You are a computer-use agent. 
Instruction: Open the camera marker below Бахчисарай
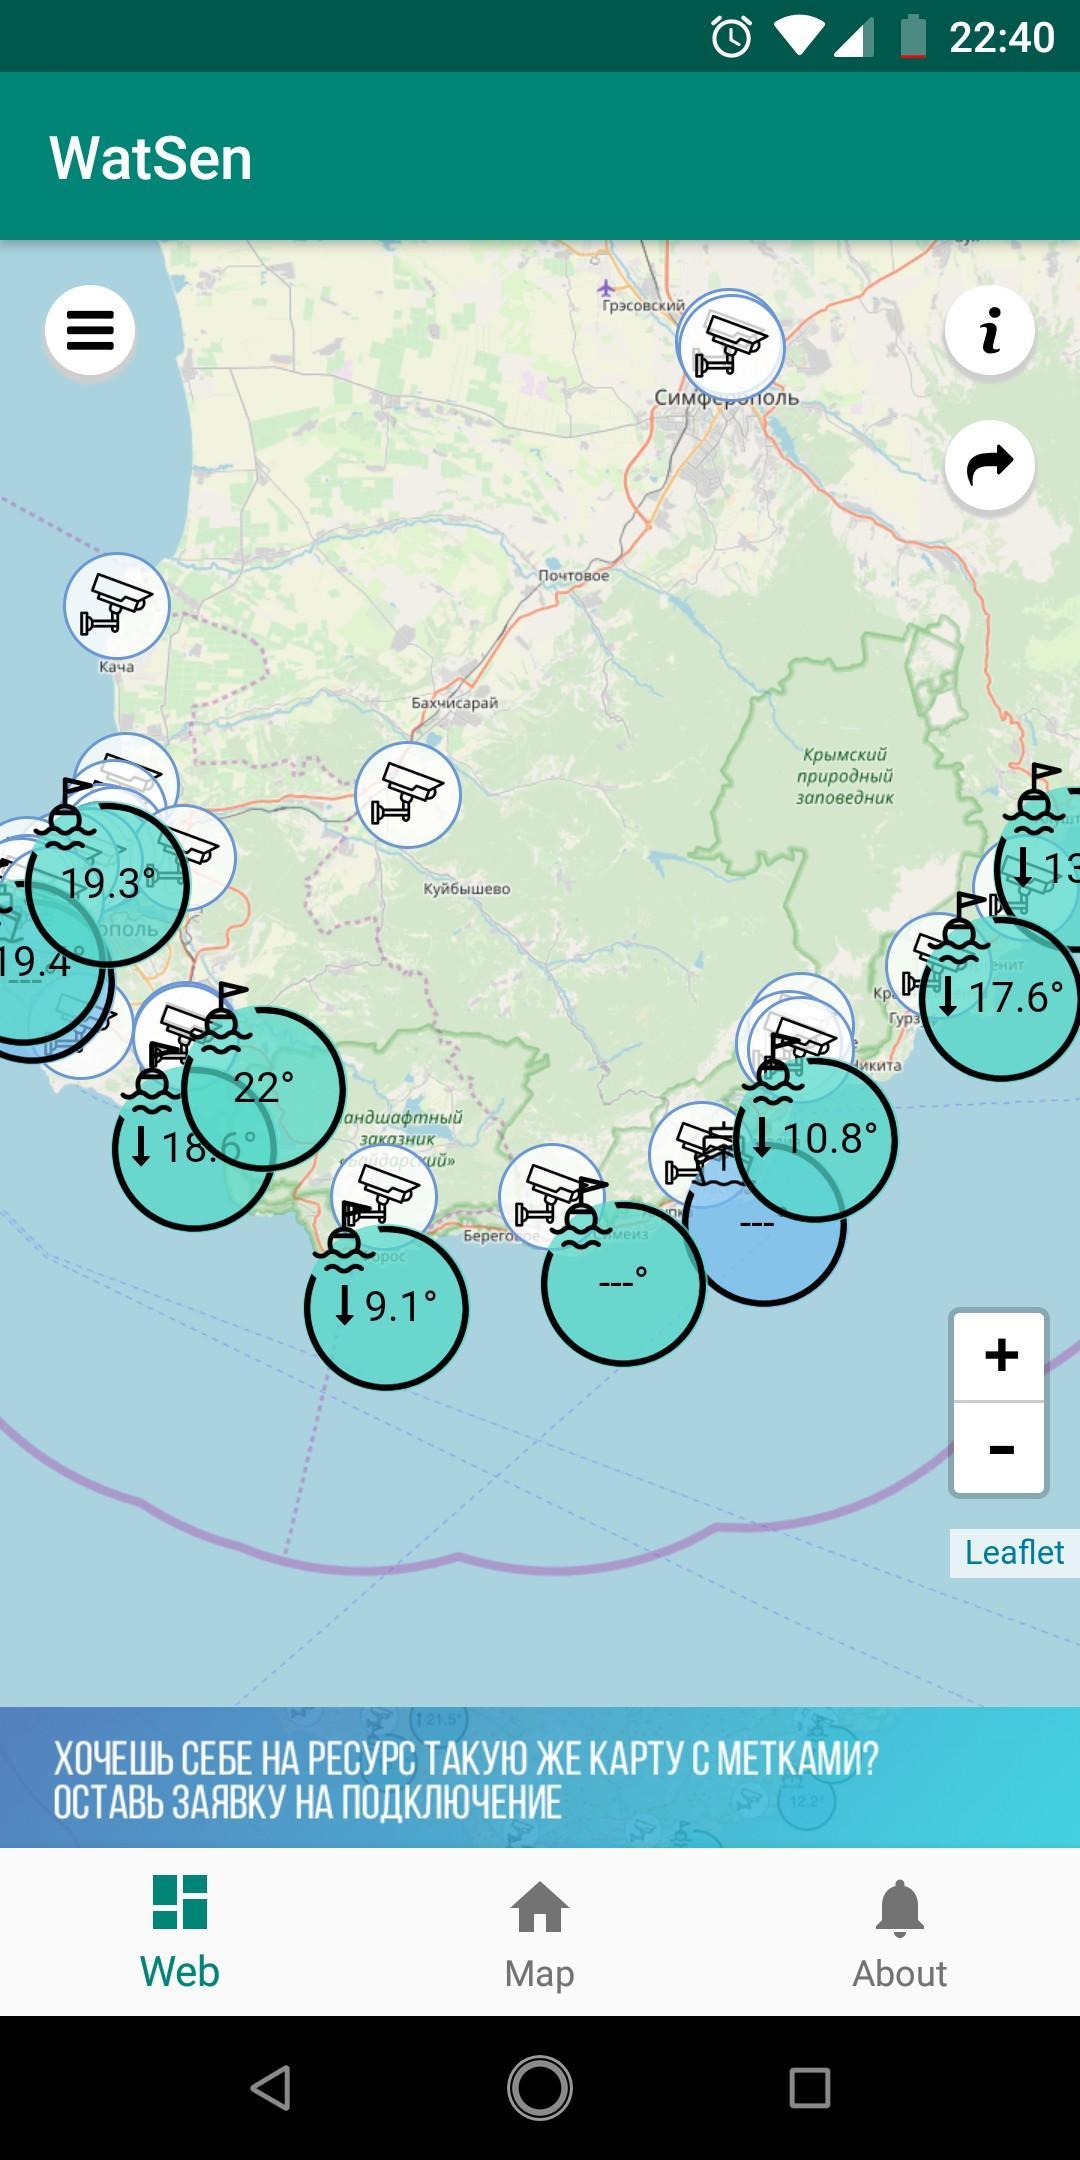pyautogui.click(x=408, y=795)
